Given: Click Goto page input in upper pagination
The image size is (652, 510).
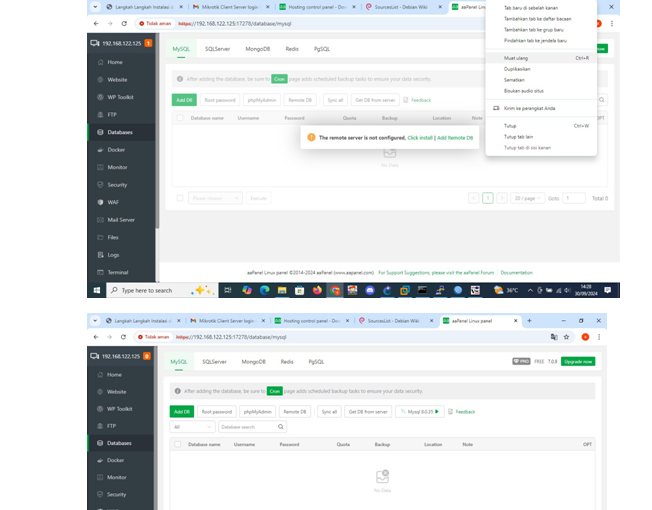Looking at the screenshot, I should [573, 198].
